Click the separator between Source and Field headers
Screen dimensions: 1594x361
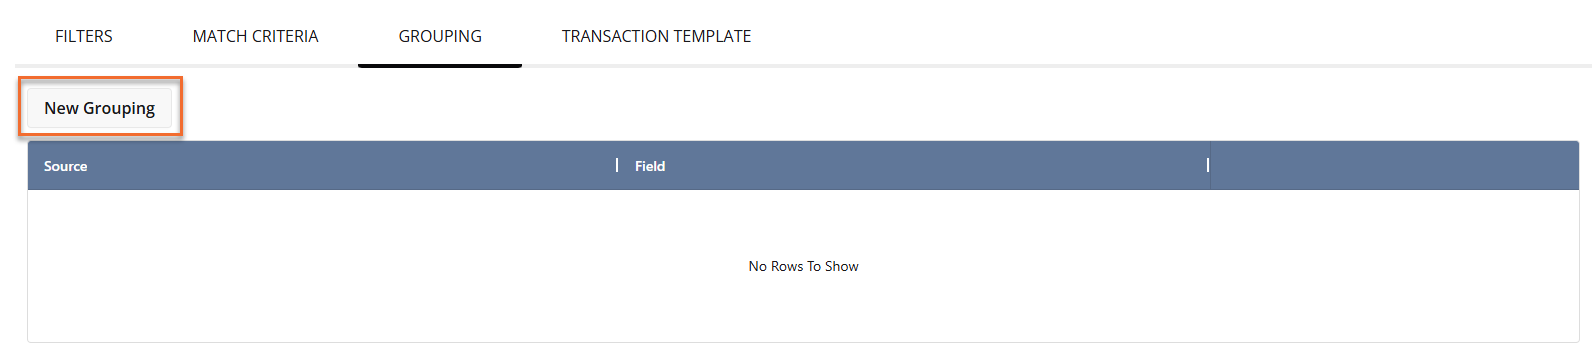617,165
